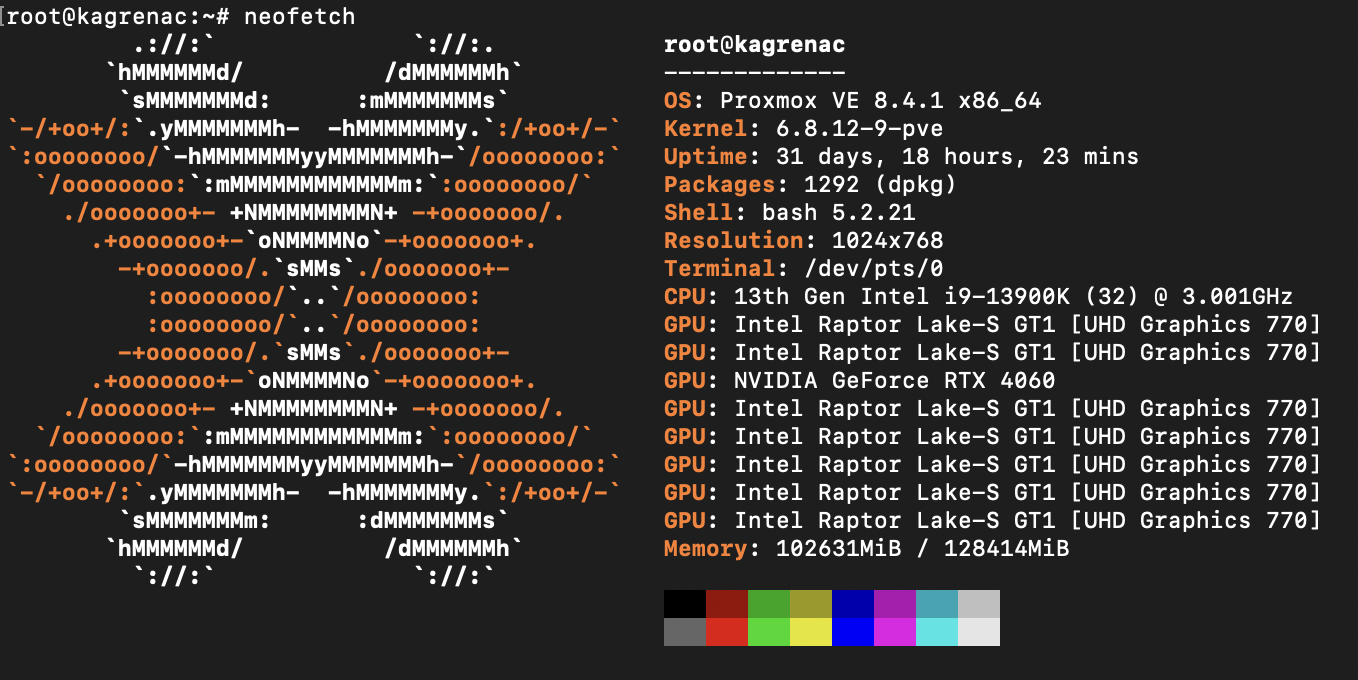Select the dark navy blue palette block
The width and height of the screenshot is (1358, 680).
tap(853, 604)
